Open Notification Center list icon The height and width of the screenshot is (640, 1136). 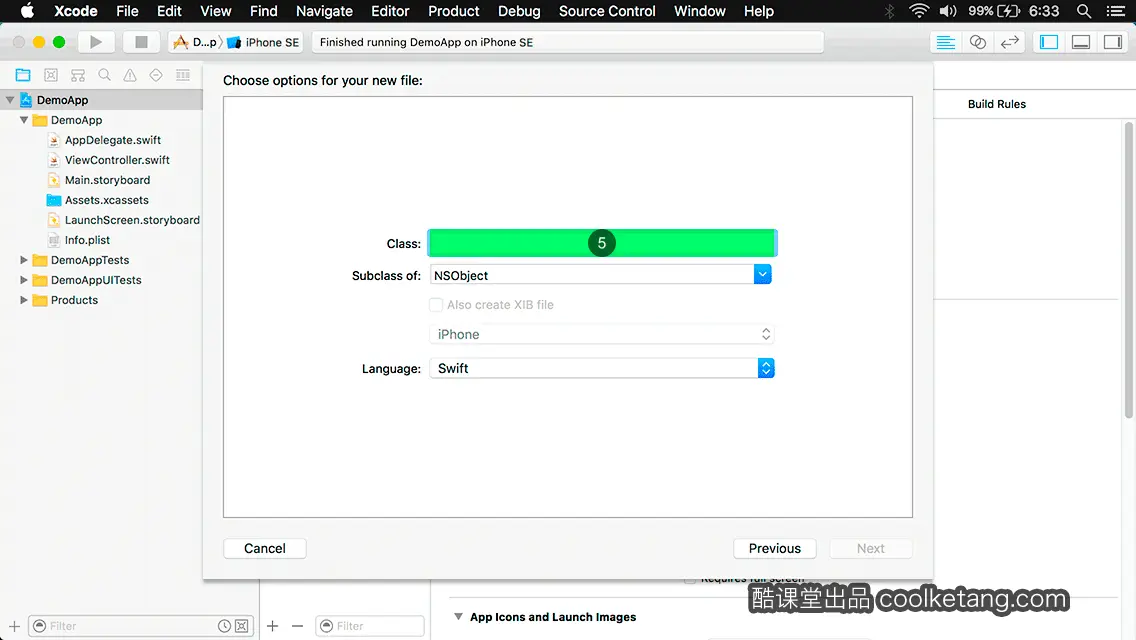coord(1116,11)
